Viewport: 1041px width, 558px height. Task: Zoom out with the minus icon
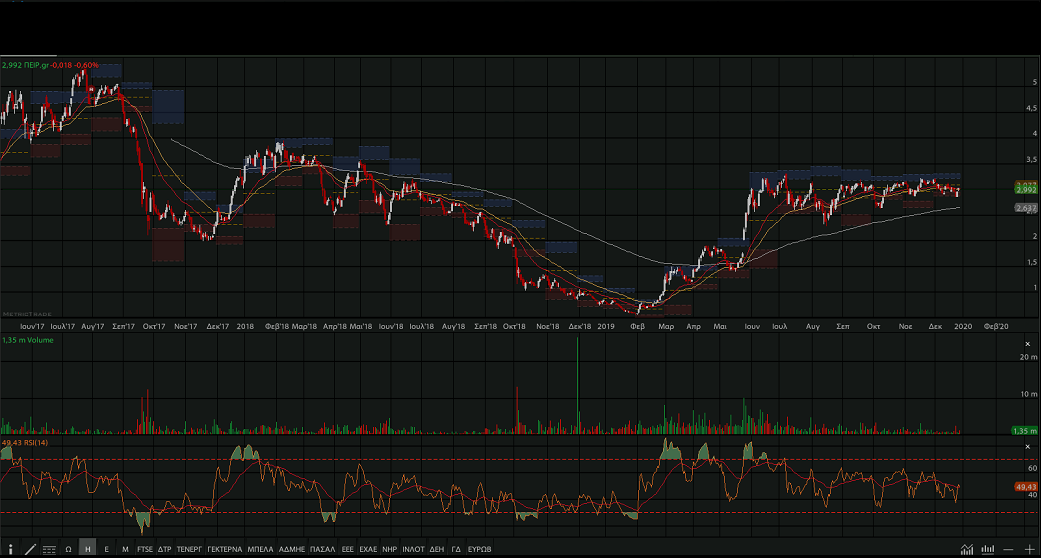[x=1009, y=549]
